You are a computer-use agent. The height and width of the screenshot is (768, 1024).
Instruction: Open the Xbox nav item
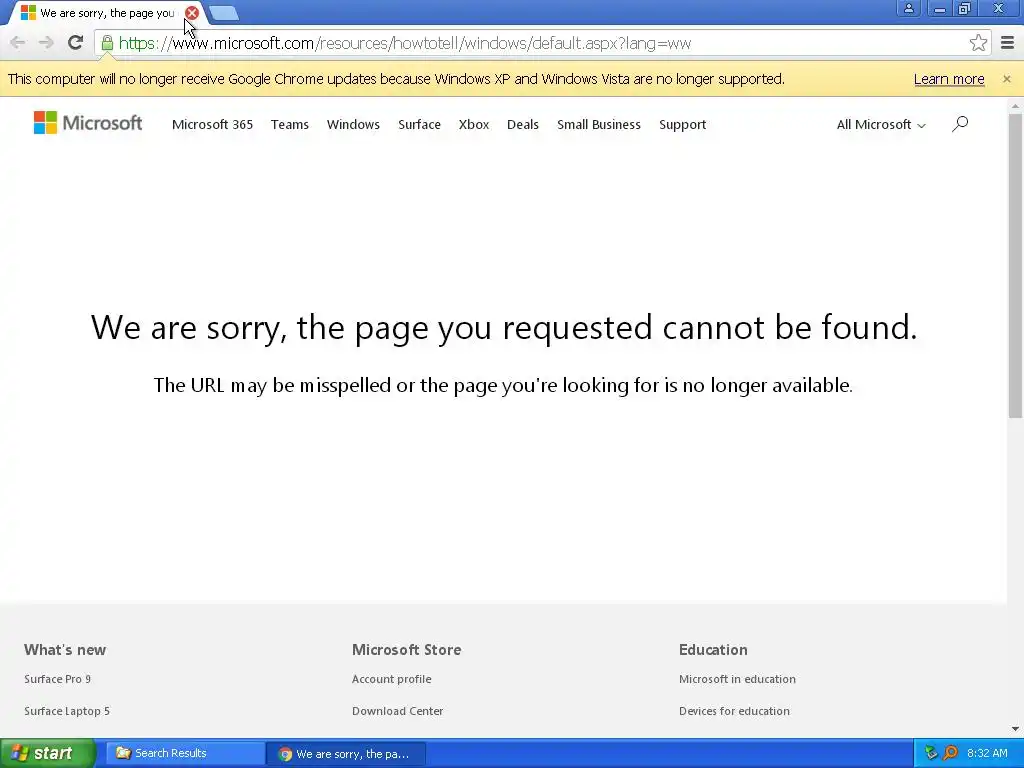pos(473,125)
